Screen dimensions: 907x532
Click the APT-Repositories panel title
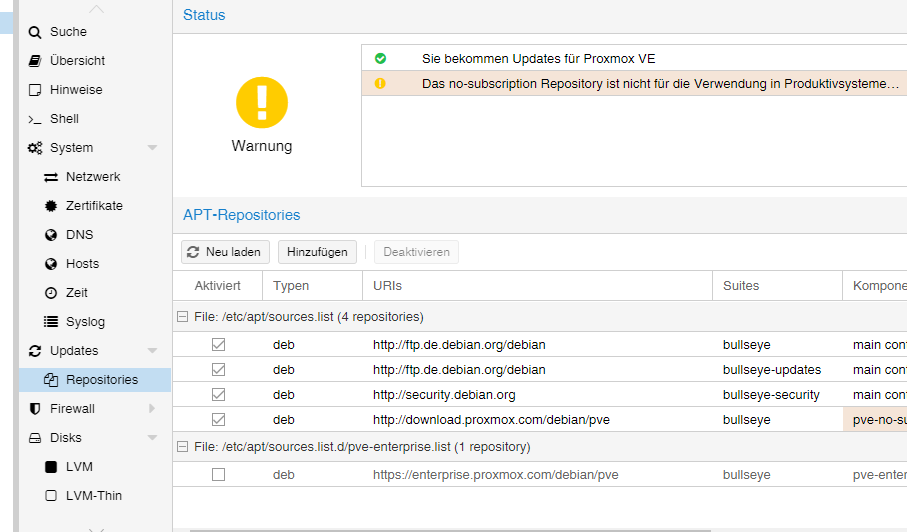(x=242, y=215)
